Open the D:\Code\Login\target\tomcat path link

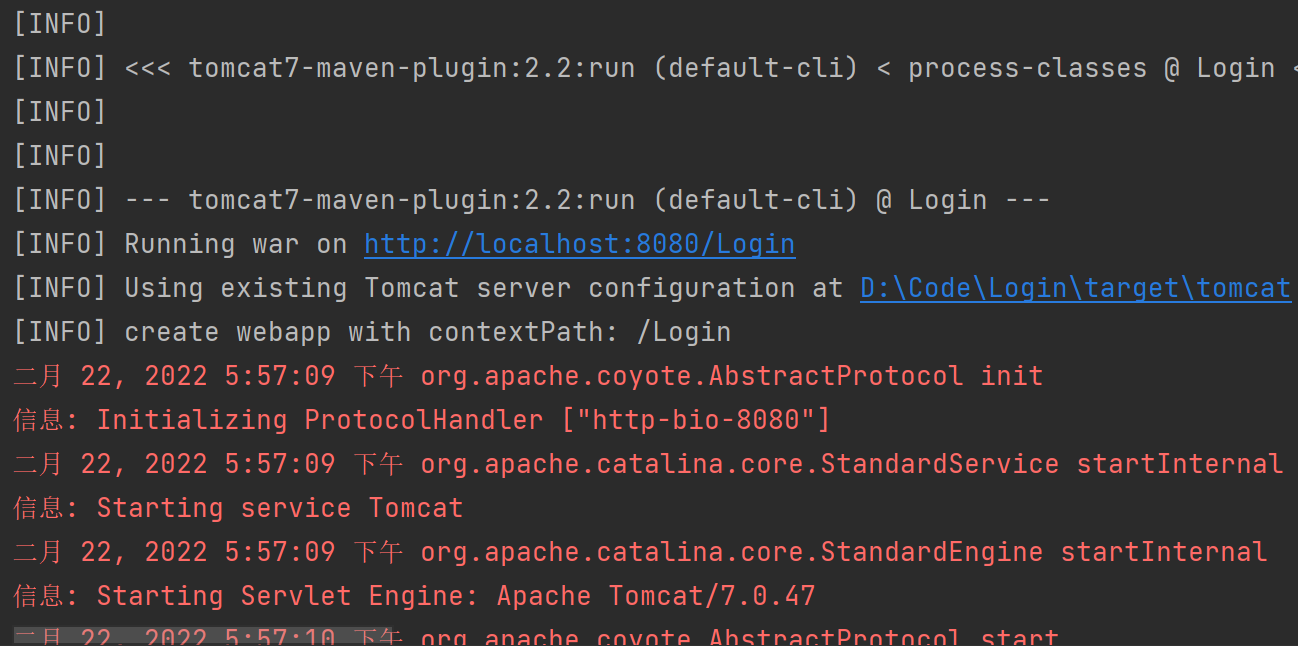(x=1075, y=288)
